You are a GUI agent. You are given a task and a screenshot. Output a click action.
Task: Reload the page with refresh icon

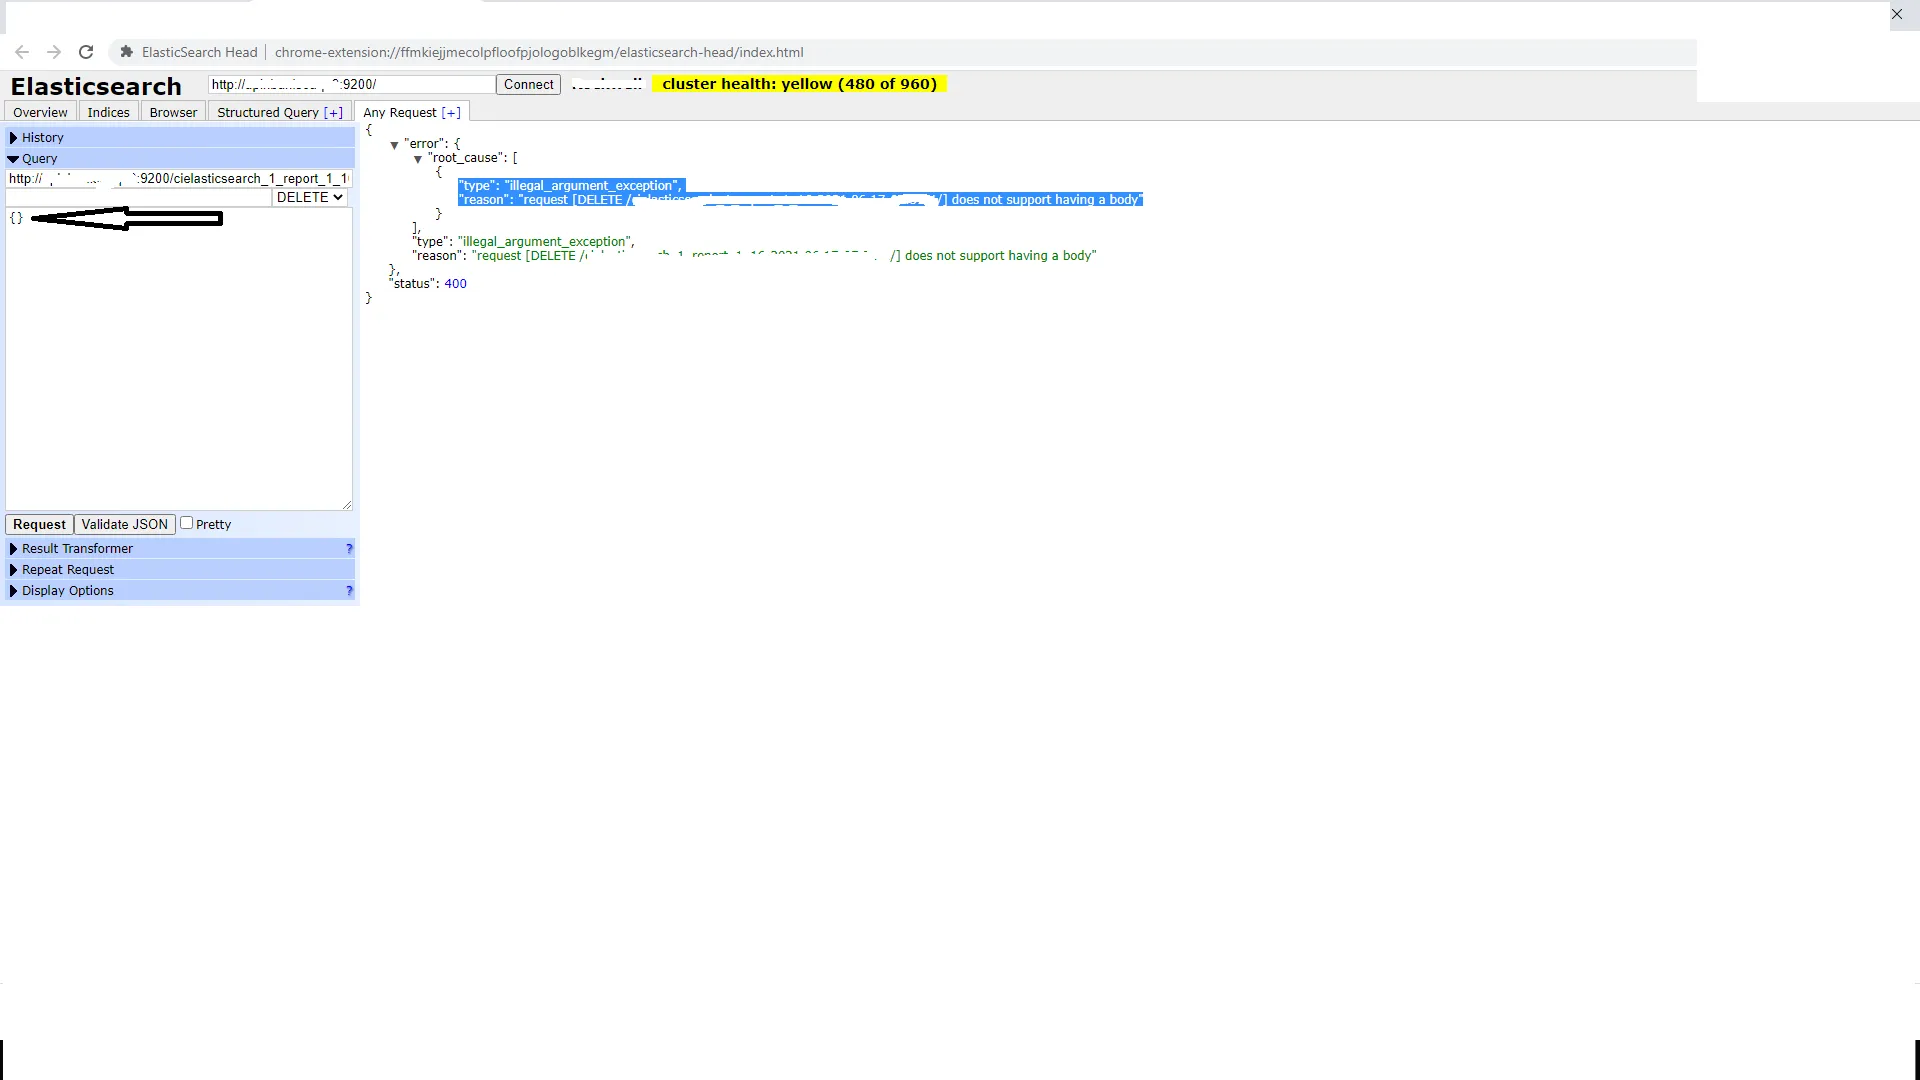(86, 52)
